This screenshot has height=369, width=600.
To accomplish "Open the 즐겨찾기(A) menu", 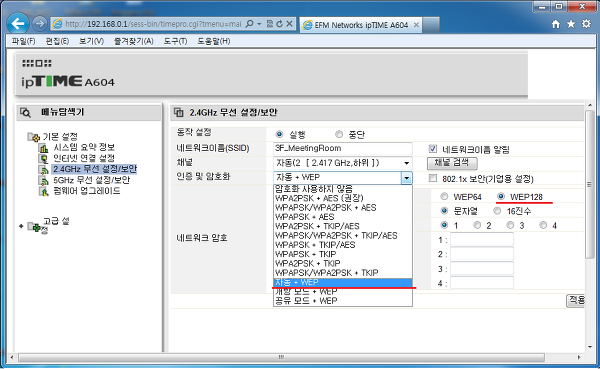I will click(x=134, y=41).
